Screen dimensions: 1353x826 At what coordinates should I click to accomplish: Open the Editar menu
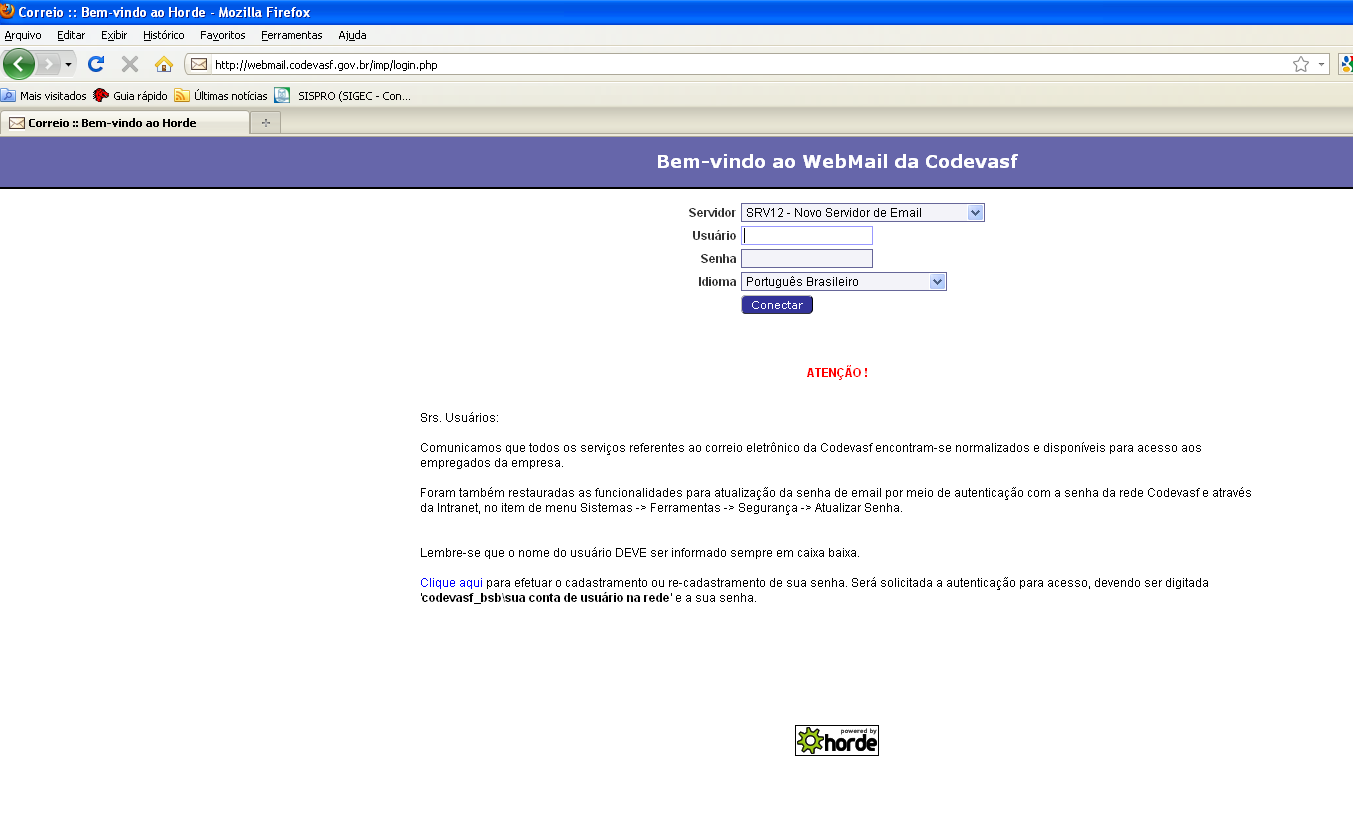71,35
